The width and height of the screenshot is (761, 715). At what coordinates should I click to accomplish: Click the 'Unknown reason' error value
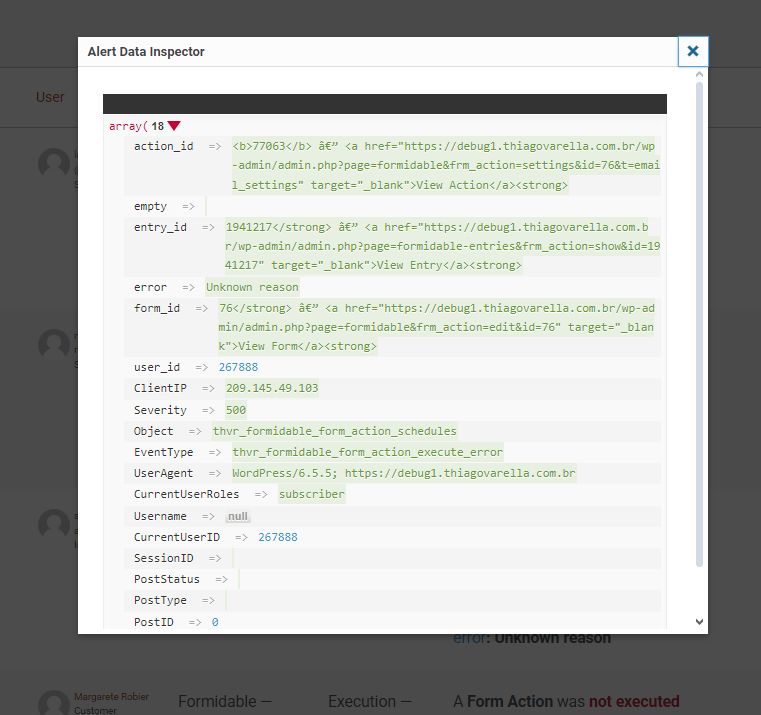(x=252, y=287)
